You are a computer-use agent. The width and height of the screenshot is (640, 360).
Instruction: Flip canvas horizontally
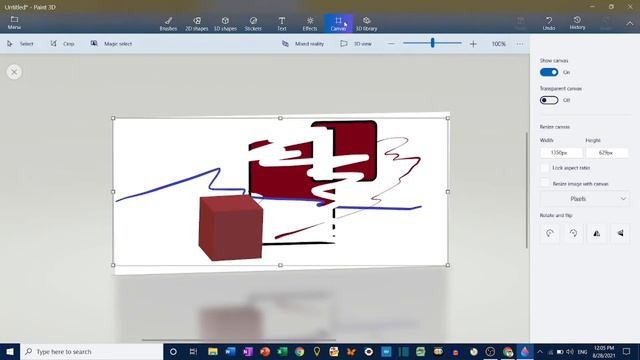click(597, 233)
